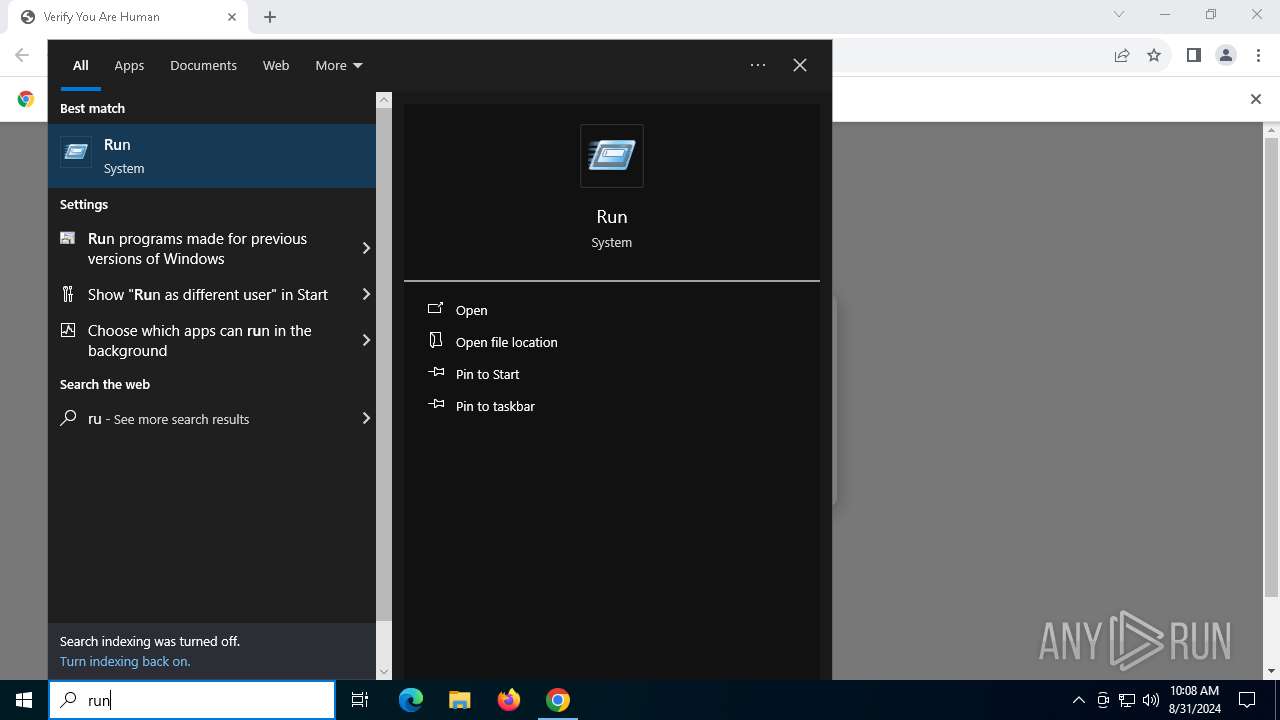Open Choose which apps can run in background

pyautogui.click(x=212, y=340)
